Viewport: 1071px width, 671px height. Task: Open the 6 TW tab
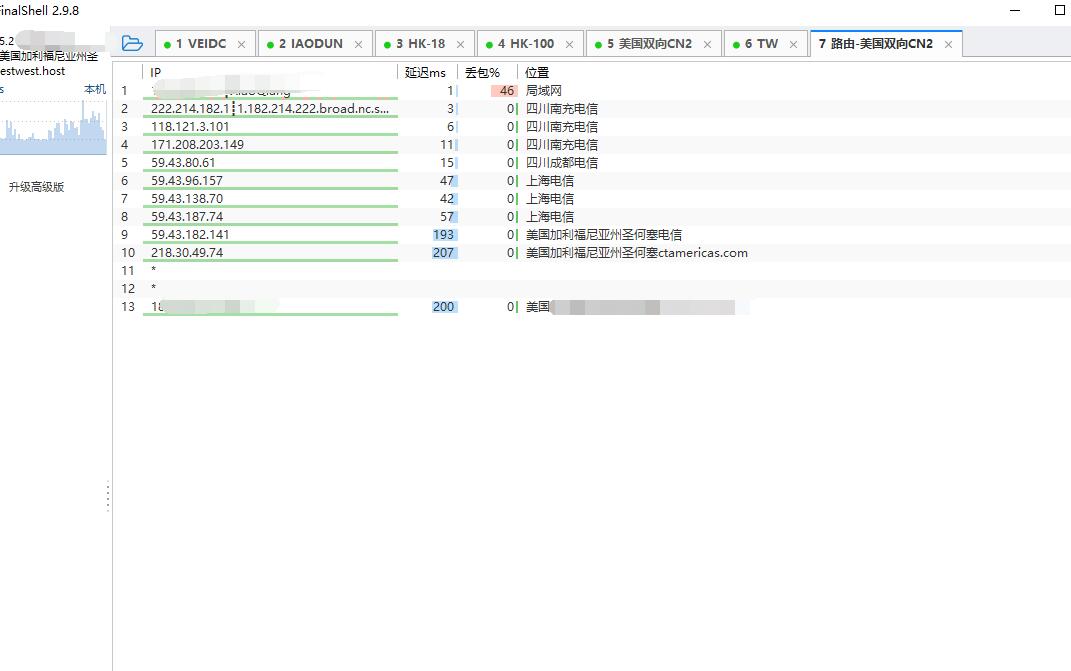[x=760, y=44]
